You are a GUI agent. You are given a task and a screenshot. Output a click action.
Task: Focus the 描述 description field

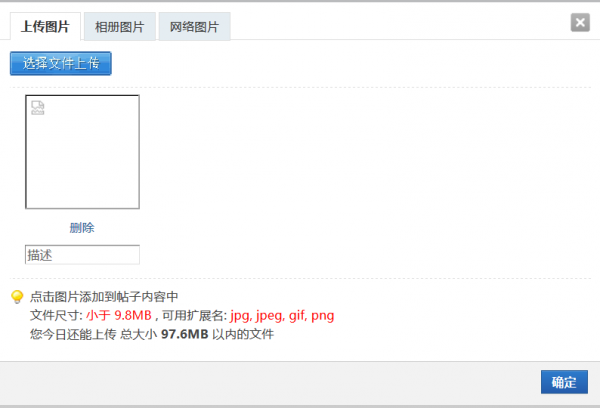pos(82,255)
